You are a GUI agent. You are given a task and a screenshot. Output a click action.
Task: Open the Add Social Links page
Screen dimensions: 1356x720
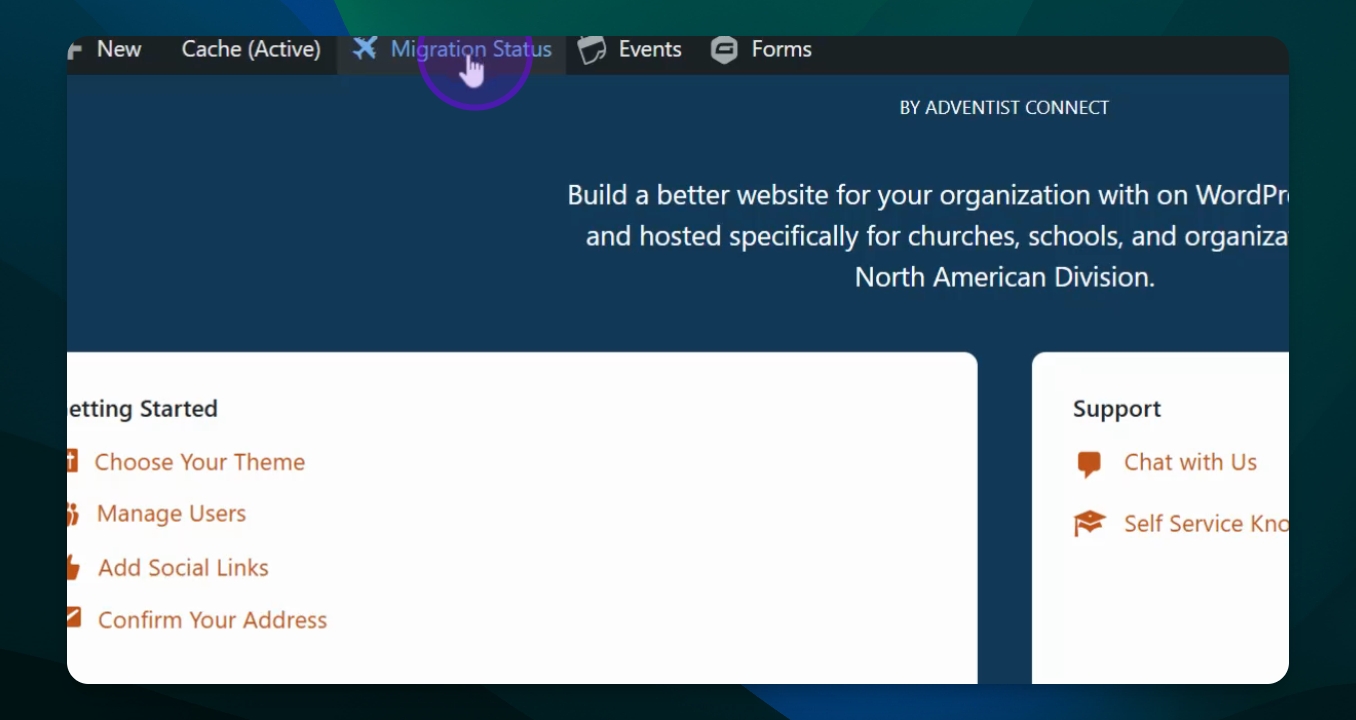point(183,568)
